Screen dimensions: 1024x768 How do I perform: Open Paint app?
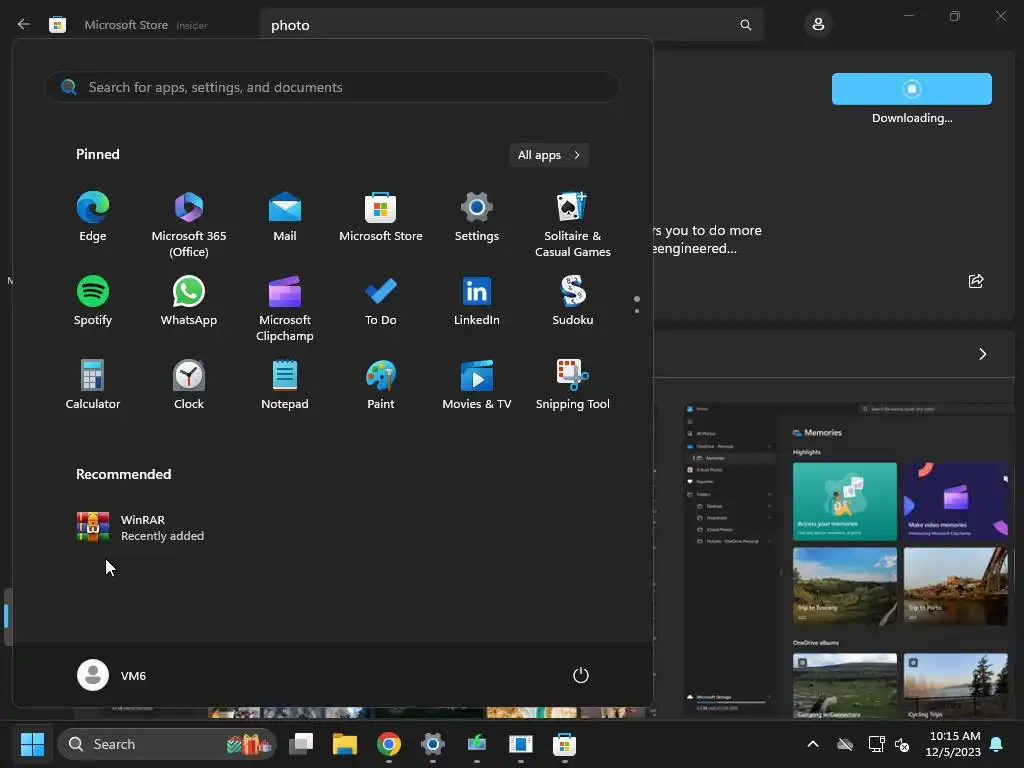click(381, 385)
